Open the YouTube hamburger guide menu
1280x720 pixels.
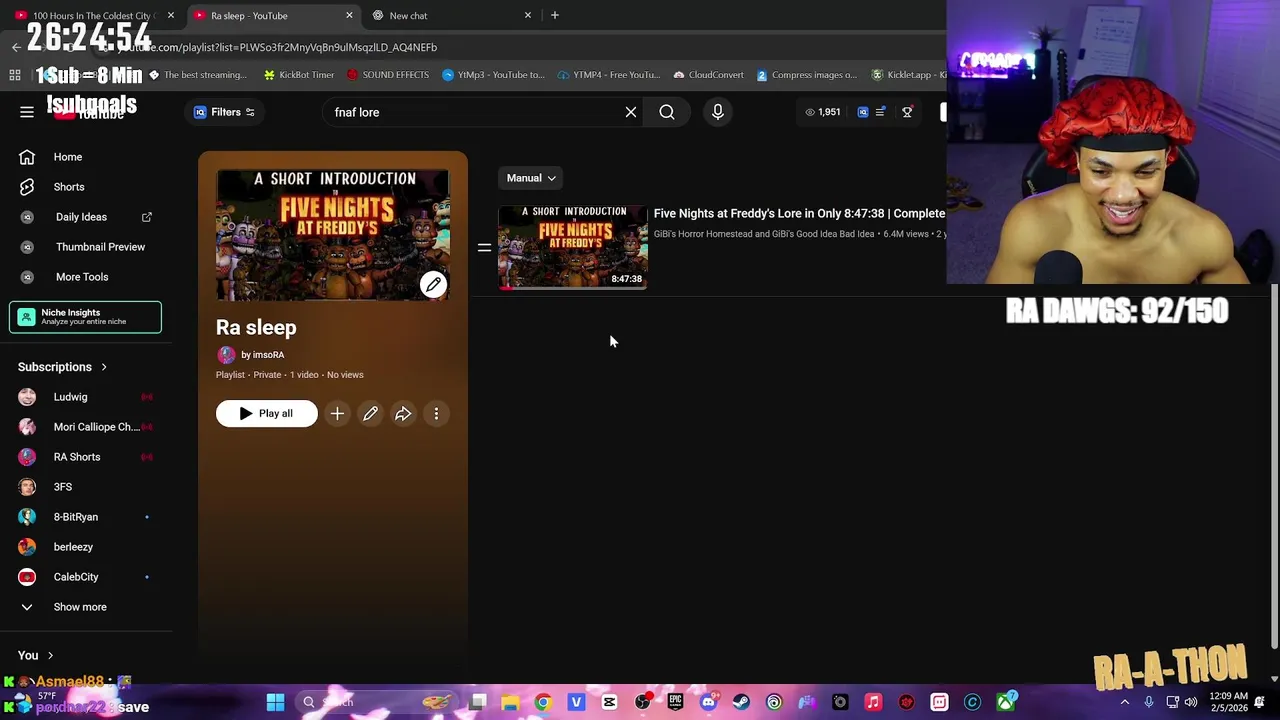coord(27,112)
